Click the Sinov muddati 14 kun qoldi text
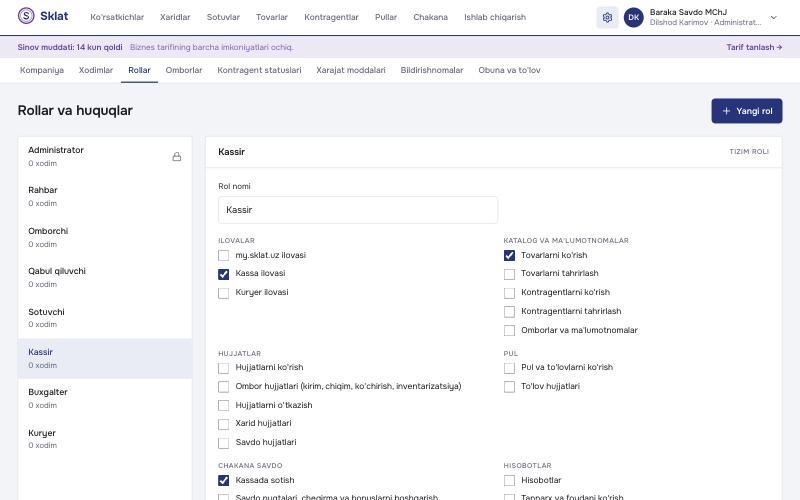The width and height of the screenshot is (800, 500). pyautogui.click(x=70, y=47)
